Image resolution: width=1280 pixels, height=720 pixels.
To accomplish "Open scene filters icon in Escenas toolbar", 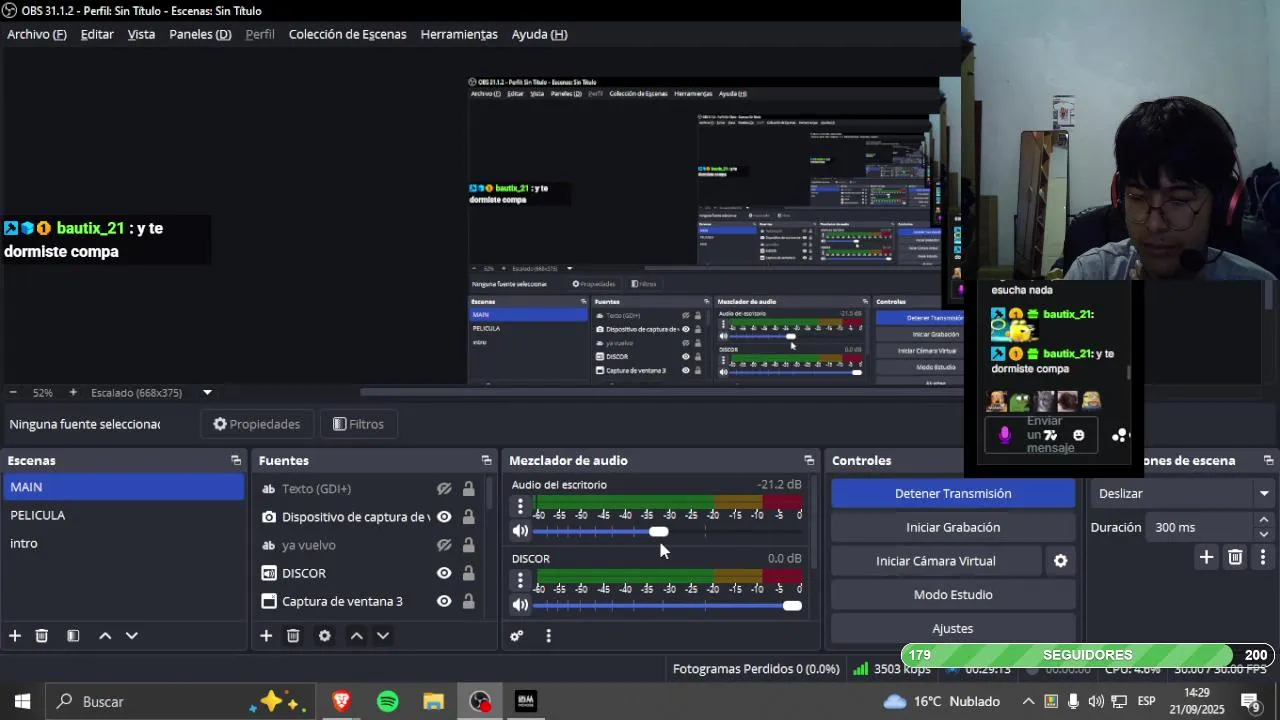I will (73, 636).
